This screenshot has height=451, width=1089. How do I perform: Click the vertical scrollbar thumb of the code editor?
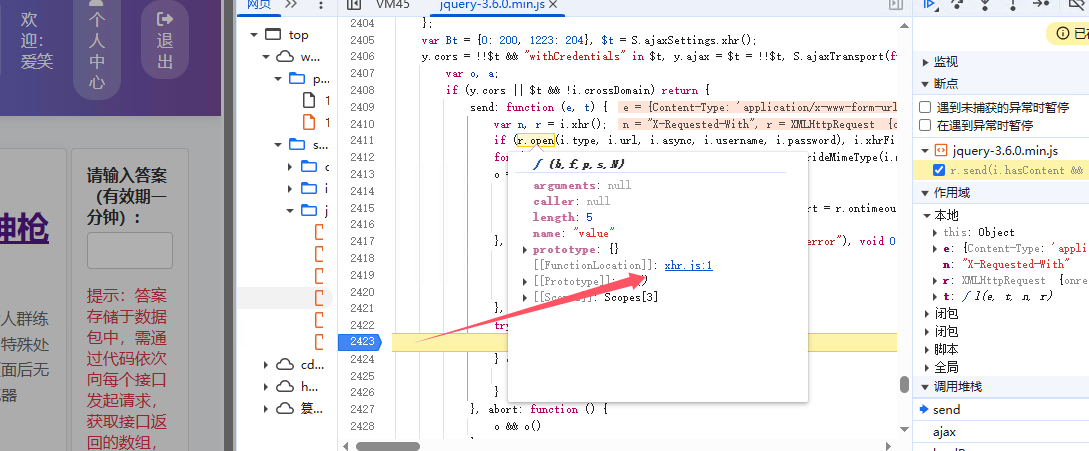pos(904,384)
